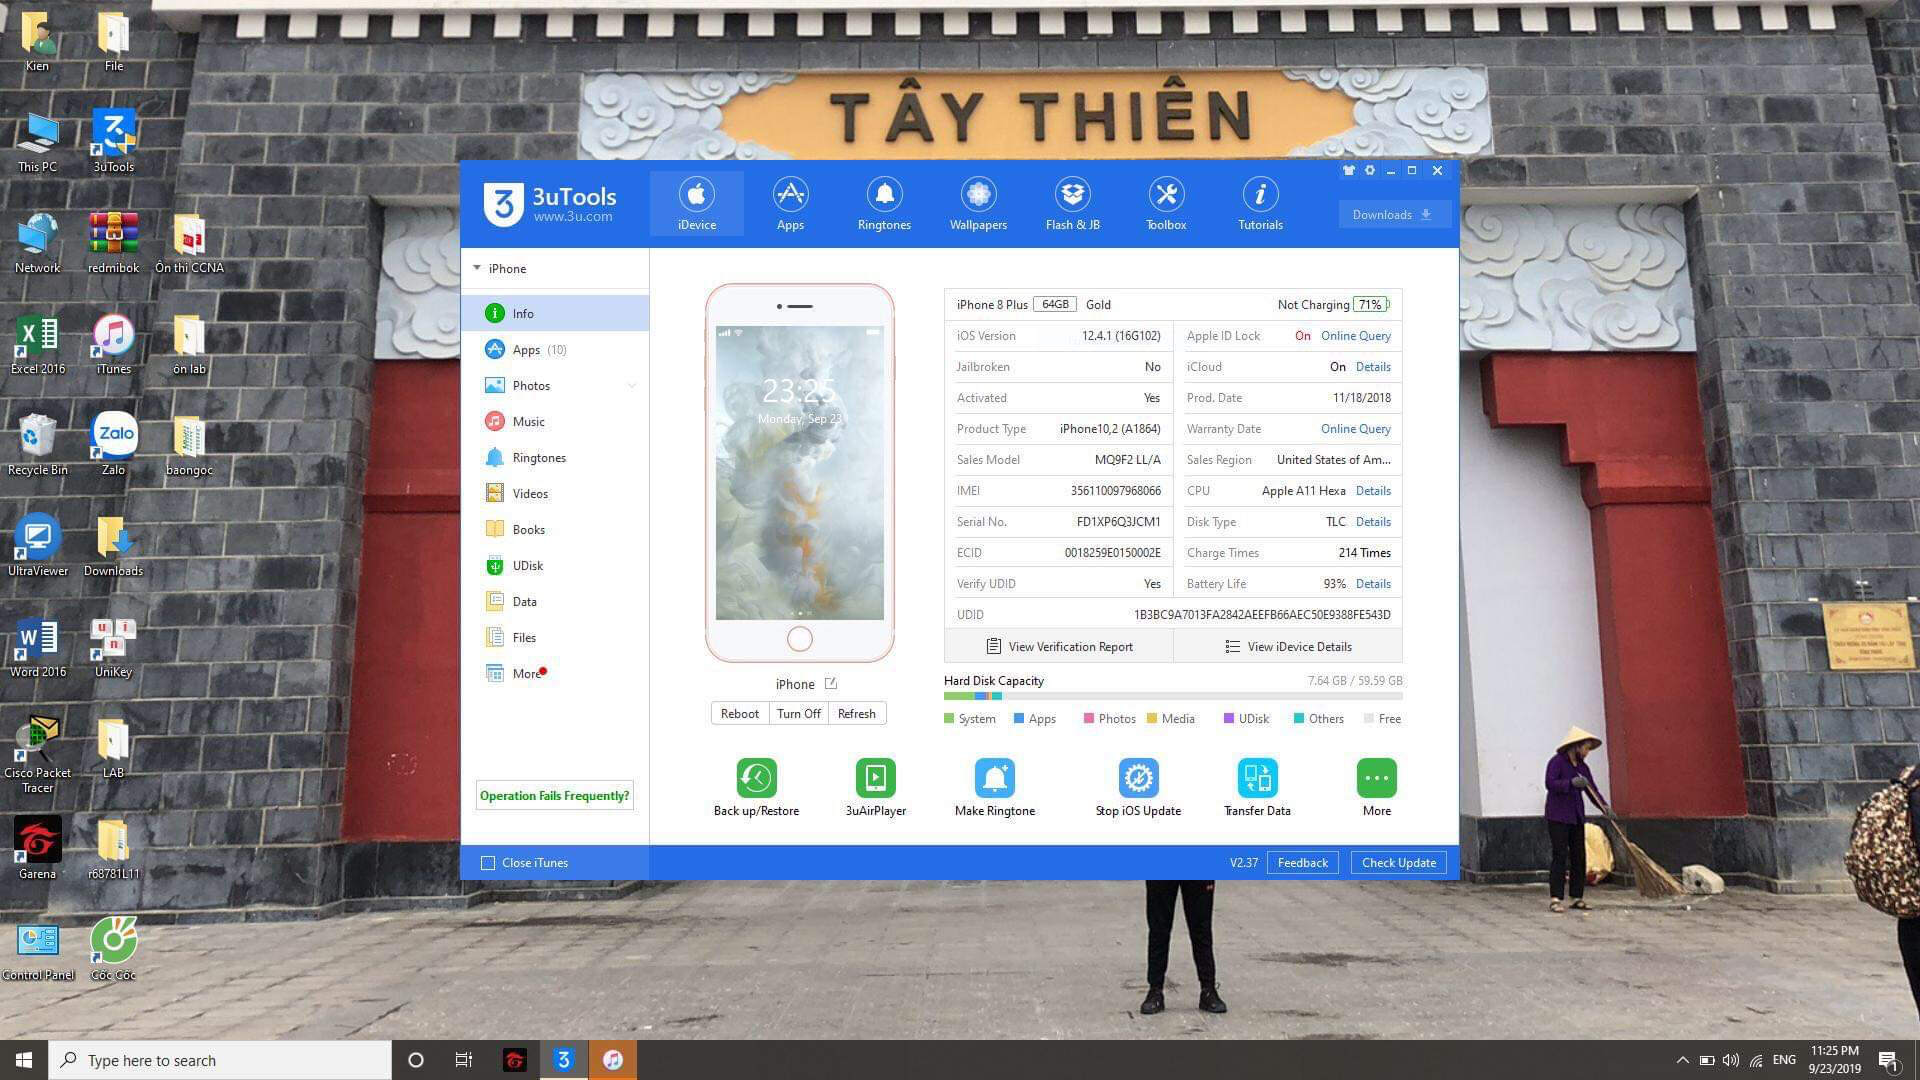Click the Back up/Restore icon
This screenshot has height=1080, width=1920.
[756, 778]
